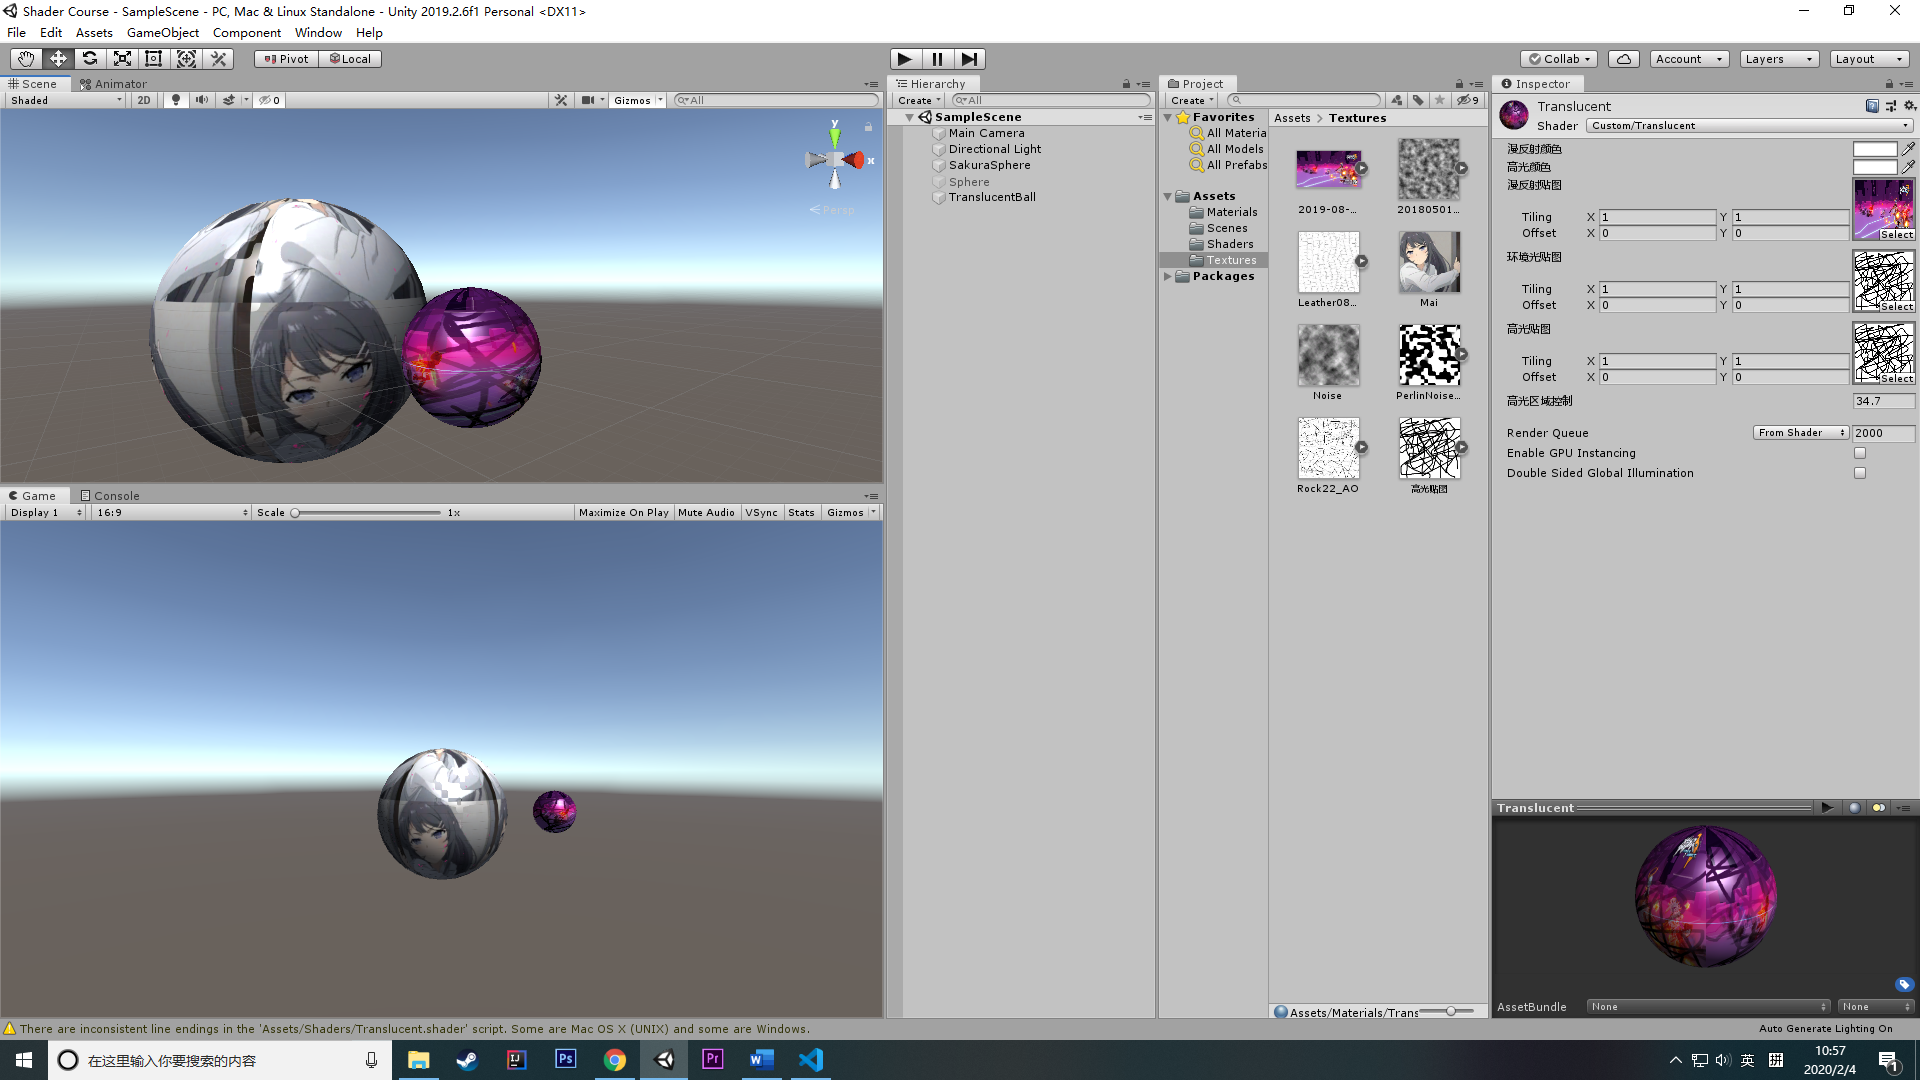
Task: Open the Render Queue dropdown
Action: pyautogui.click(x=1800, y=432)
